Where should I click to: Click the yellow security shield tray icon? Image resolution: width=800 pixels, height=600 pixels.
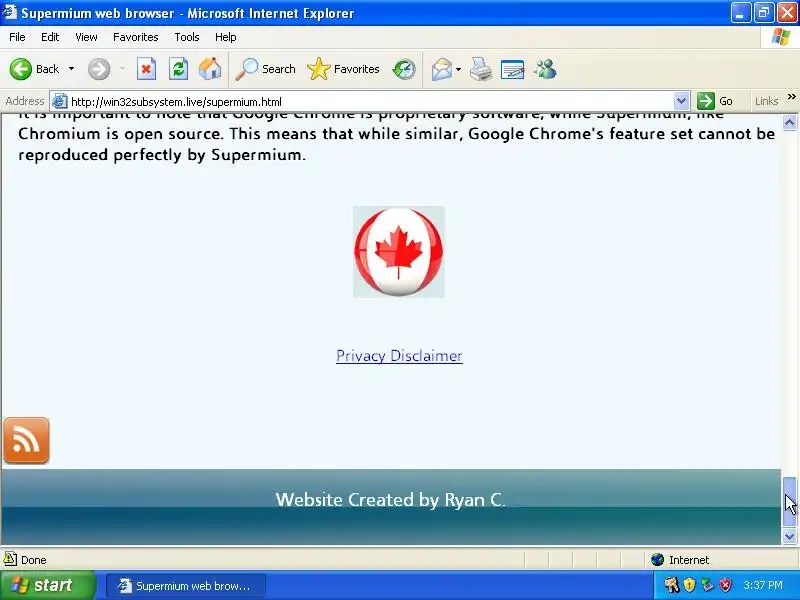tap(689, 585)
